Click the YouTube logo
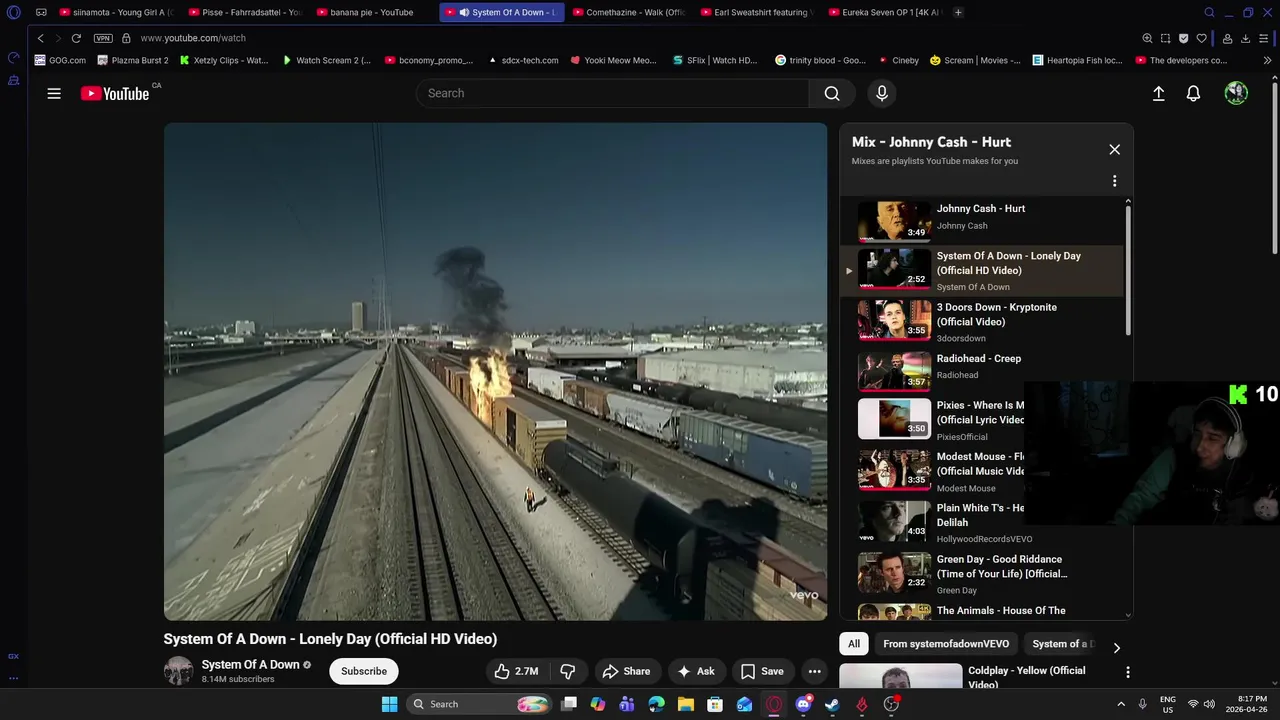Screen dimensions: 1280x720 [115, 93]
